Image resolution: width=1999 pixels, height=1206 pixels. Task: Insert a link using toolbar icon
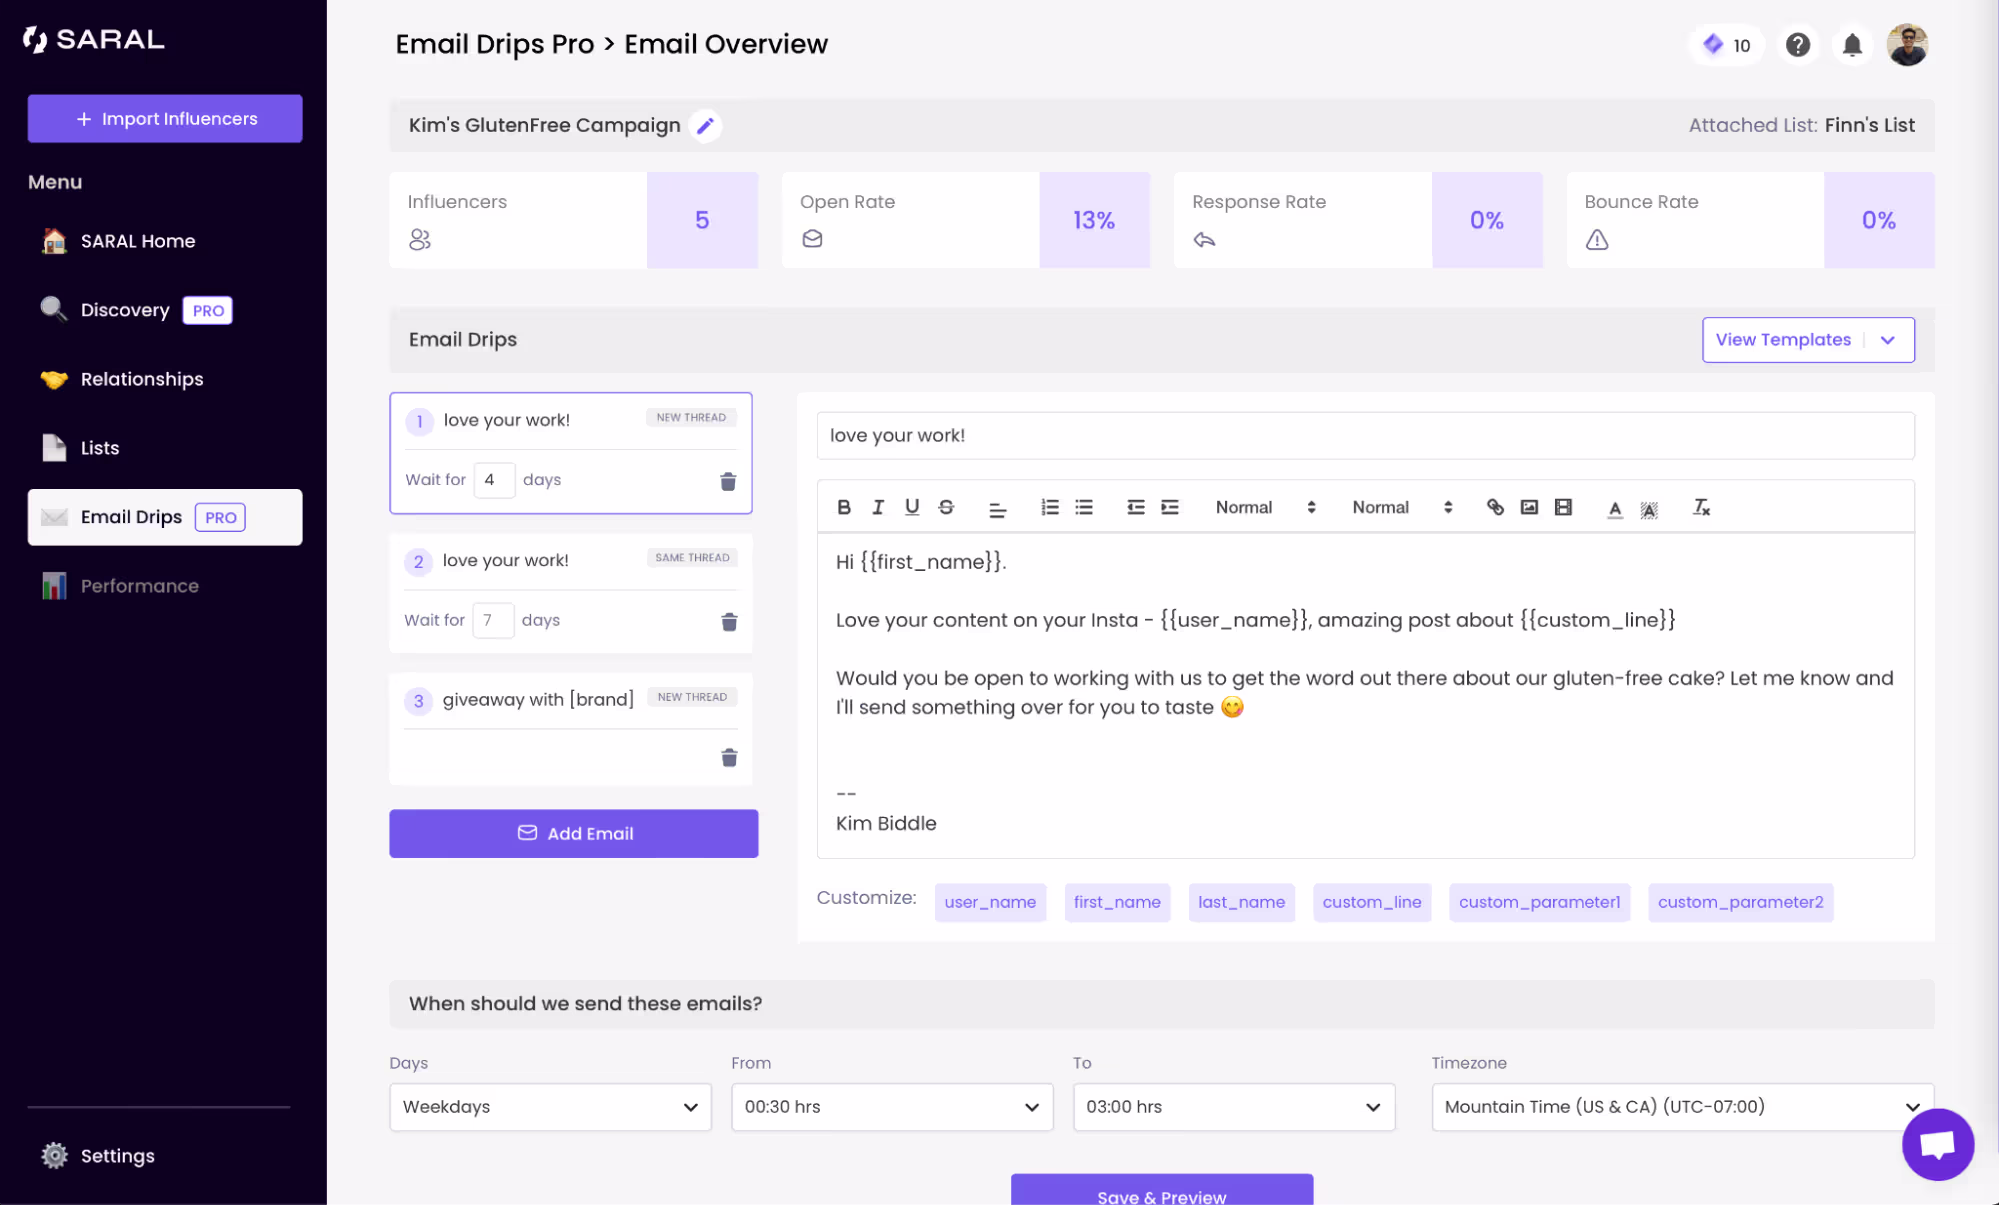[1495, 507]
